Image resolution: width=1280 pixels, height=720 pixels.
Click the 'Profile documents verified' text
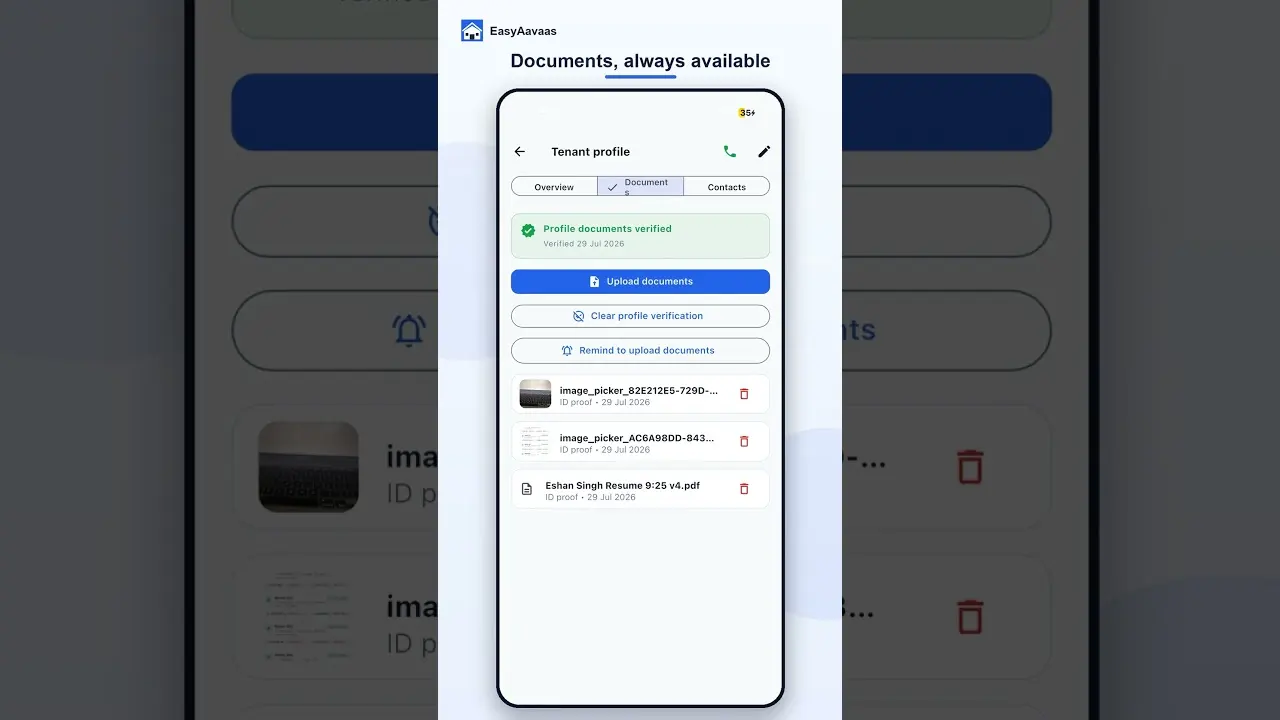[x=607, y=229]
